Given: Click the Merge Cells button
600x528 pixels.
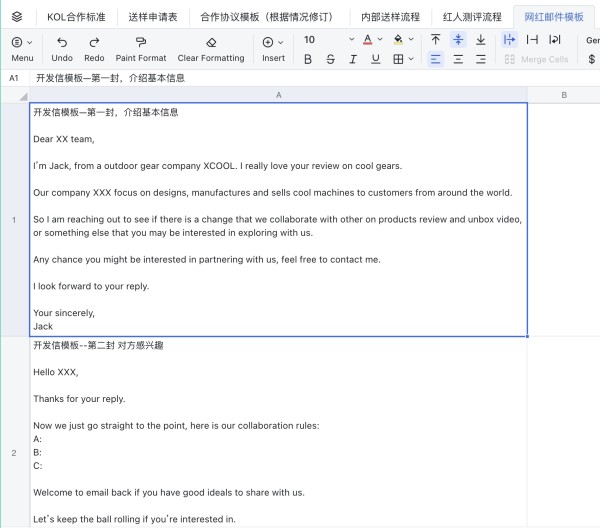Looking at the screenshot, I should pos(536,59).
